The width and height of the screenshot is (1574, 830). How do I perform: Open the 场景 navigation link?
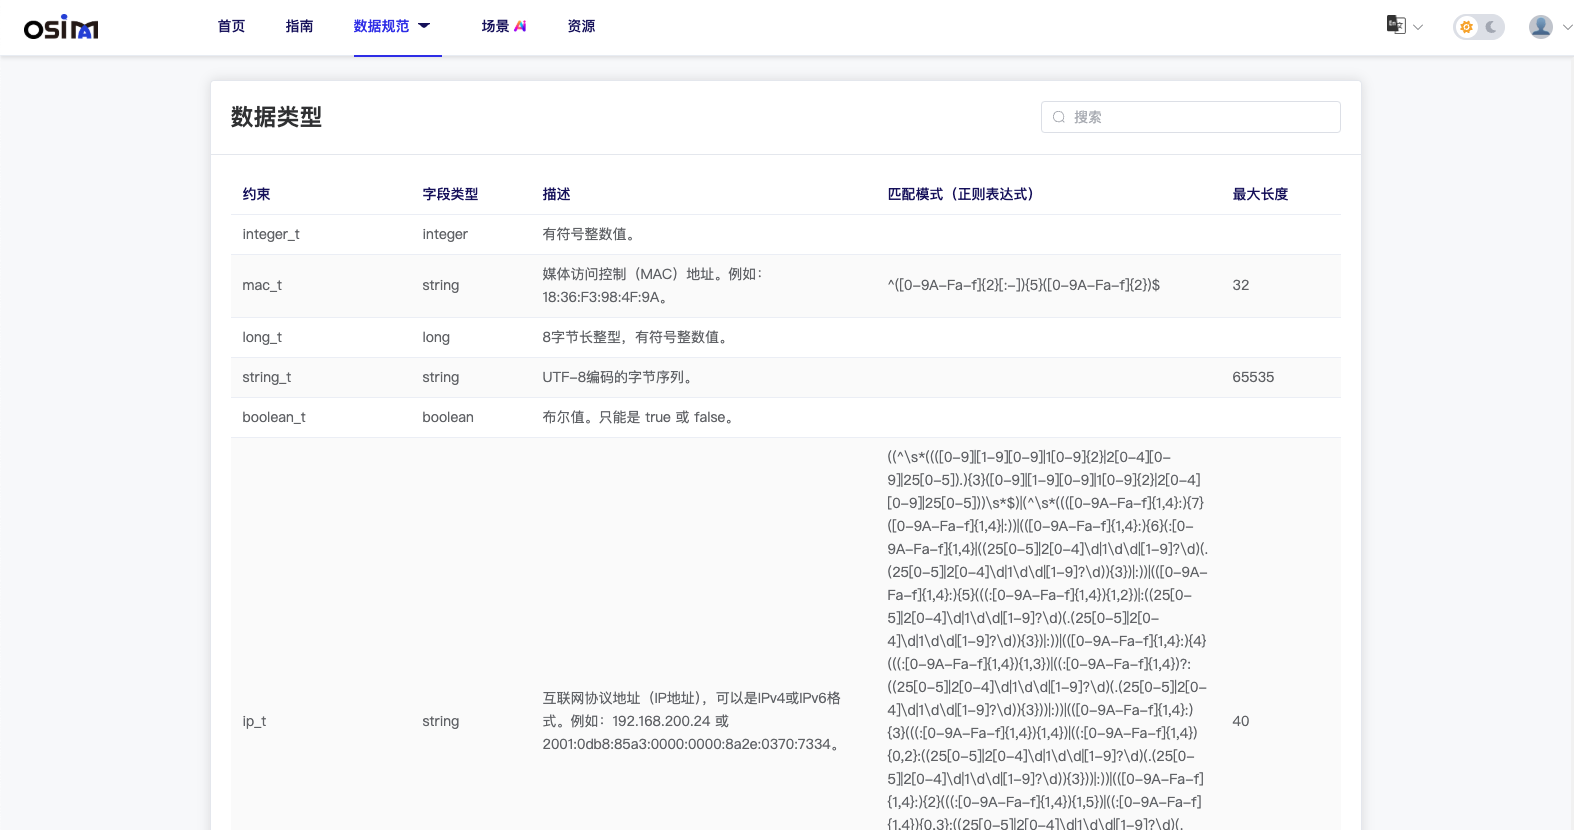point(495,26)
